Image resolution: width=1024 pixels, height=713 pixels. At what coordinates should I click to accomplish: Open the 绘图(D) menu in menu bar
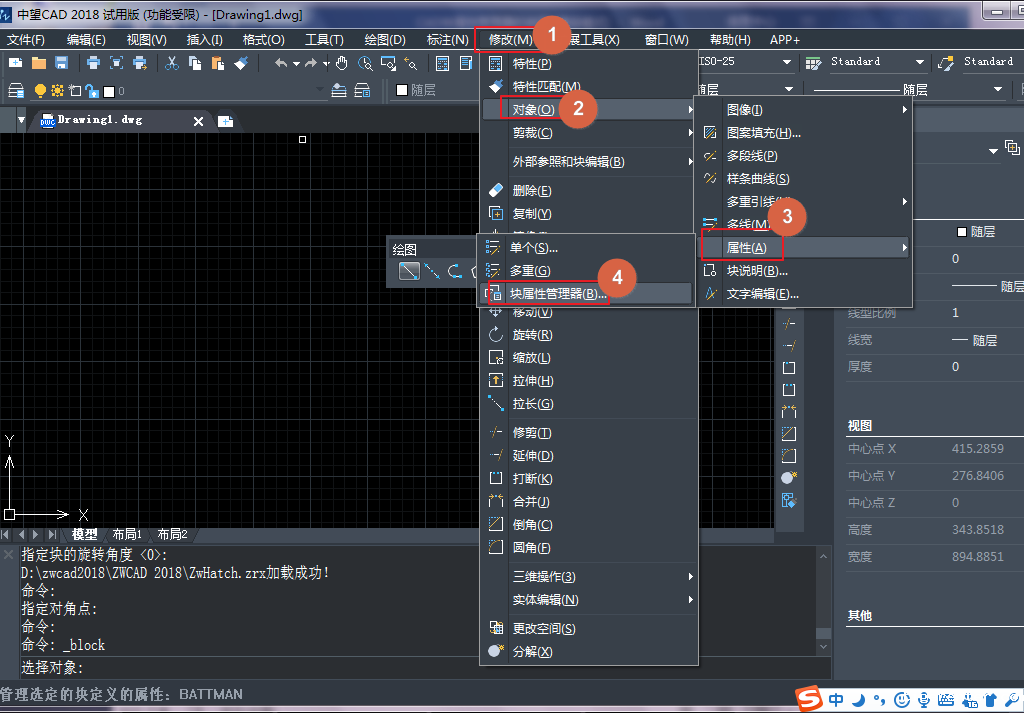coord(384,40)
